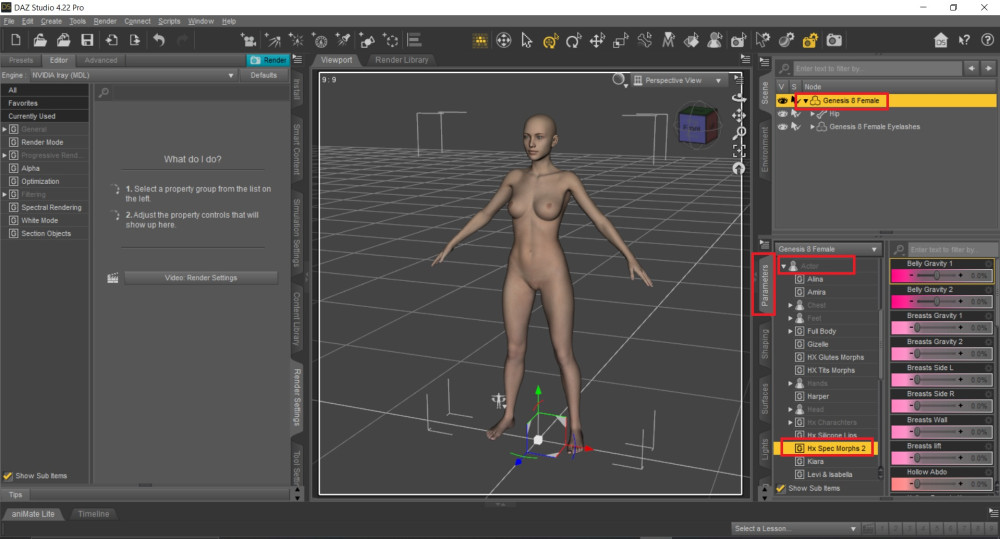Expand the General render settings group

pos(4,129)
